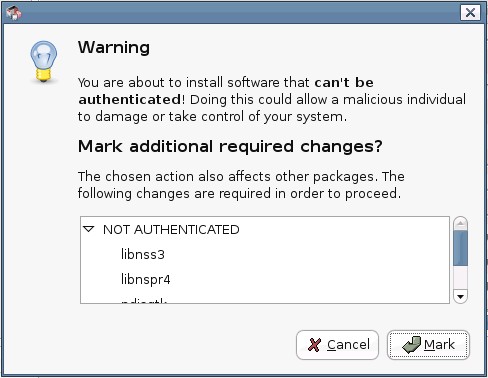Click the green arrow icon on Mark

[x=411, y=345]
